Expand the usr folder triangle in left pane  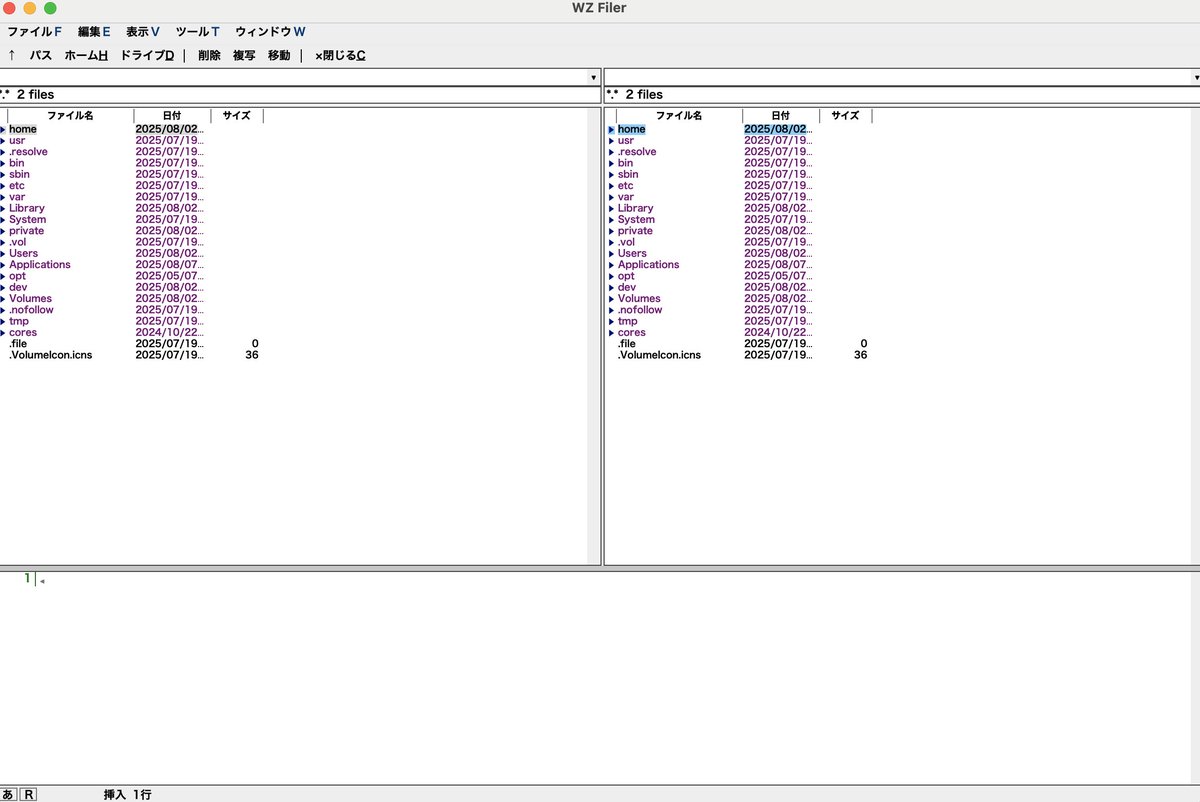click(x=3, y=141)
